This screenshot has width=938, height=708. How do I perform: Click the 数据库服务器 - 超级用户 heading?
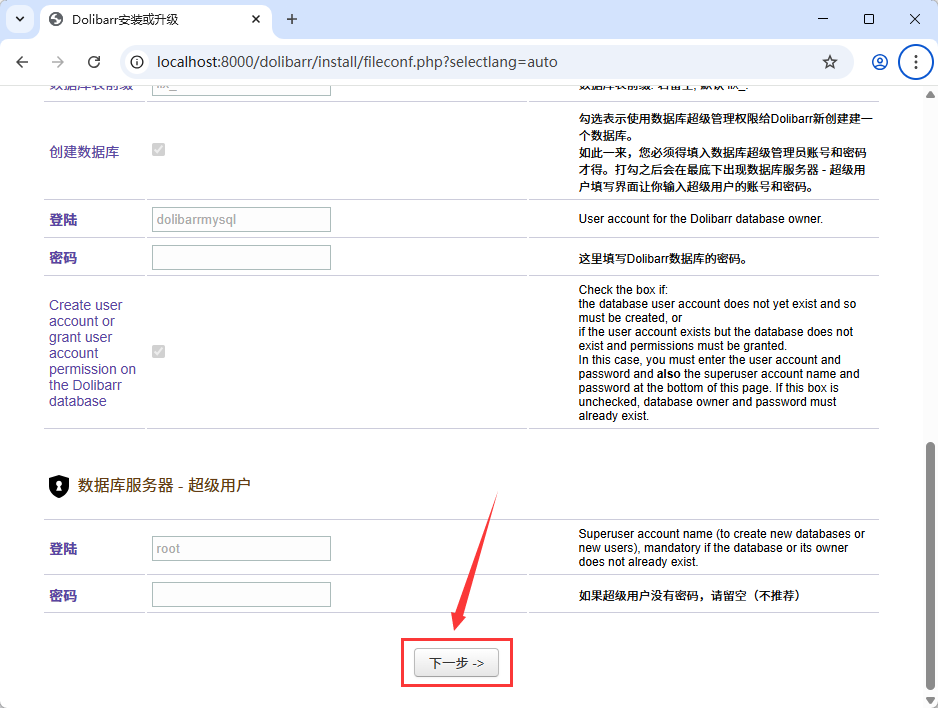click(x=164, y=485)
